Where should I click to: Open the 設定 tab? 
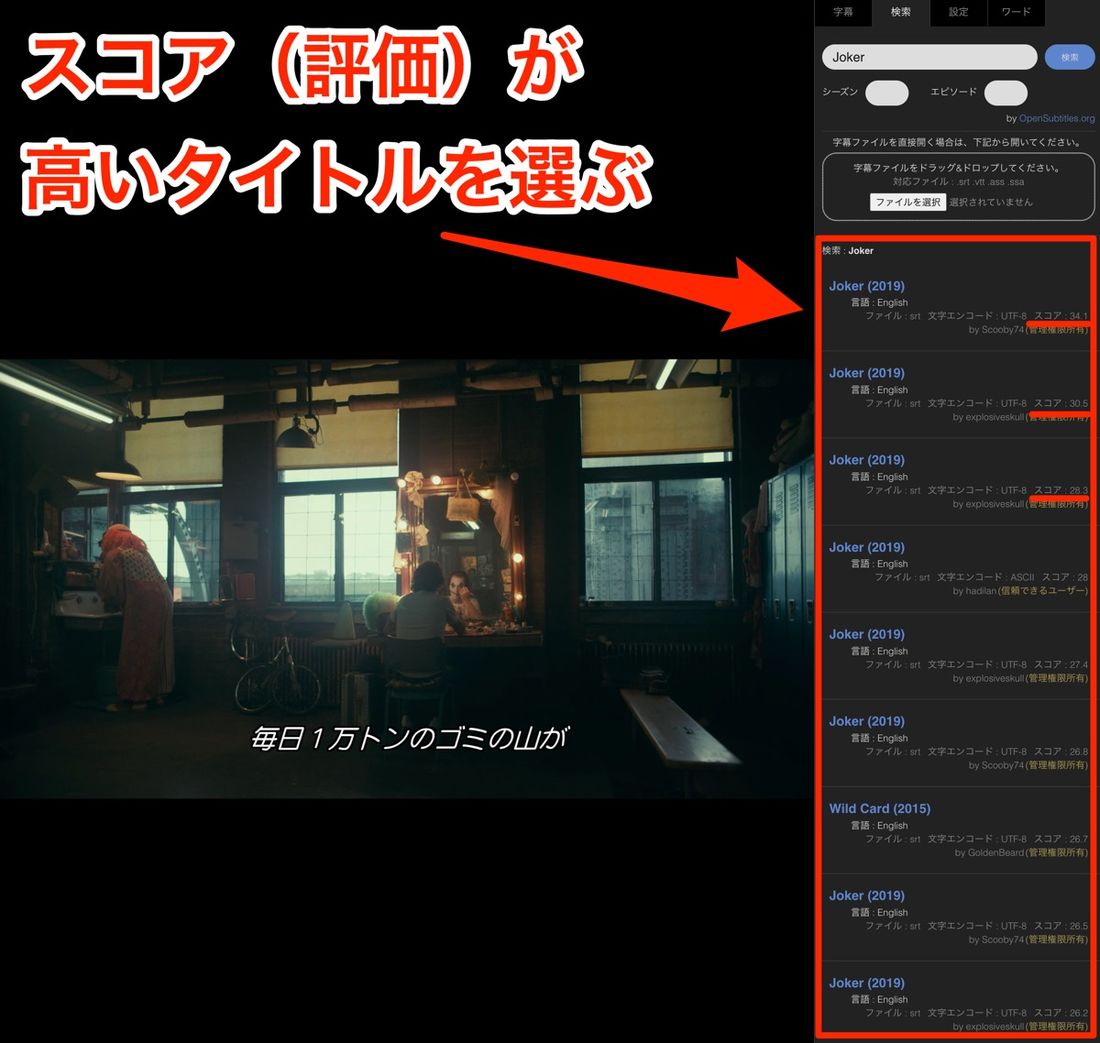click(x=958, y=12)
